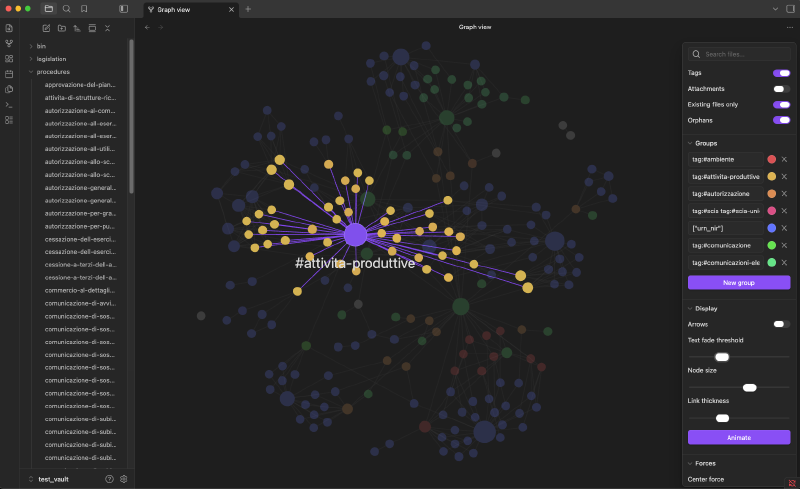Screen dimensions: 800x489
Task: Create a new note in explorer
Action: pos(46,28)
